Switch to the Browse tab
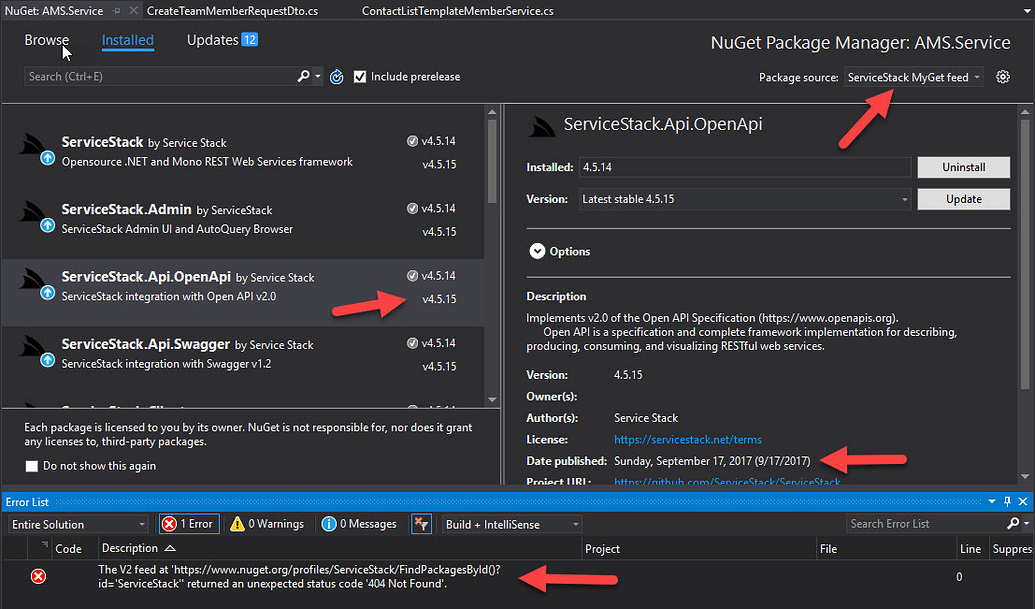 pos(46,40)
